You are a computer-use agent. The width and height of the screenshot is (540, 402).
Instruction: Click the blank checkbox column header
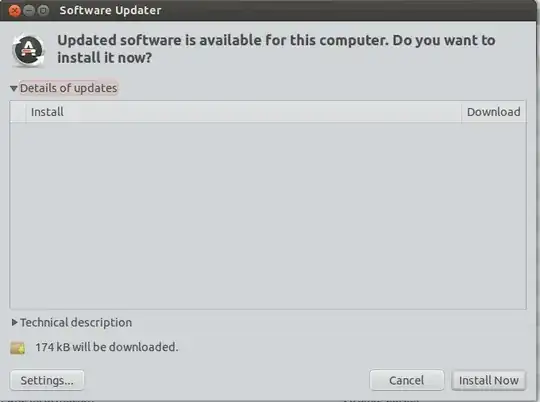(x=18, y=112)
